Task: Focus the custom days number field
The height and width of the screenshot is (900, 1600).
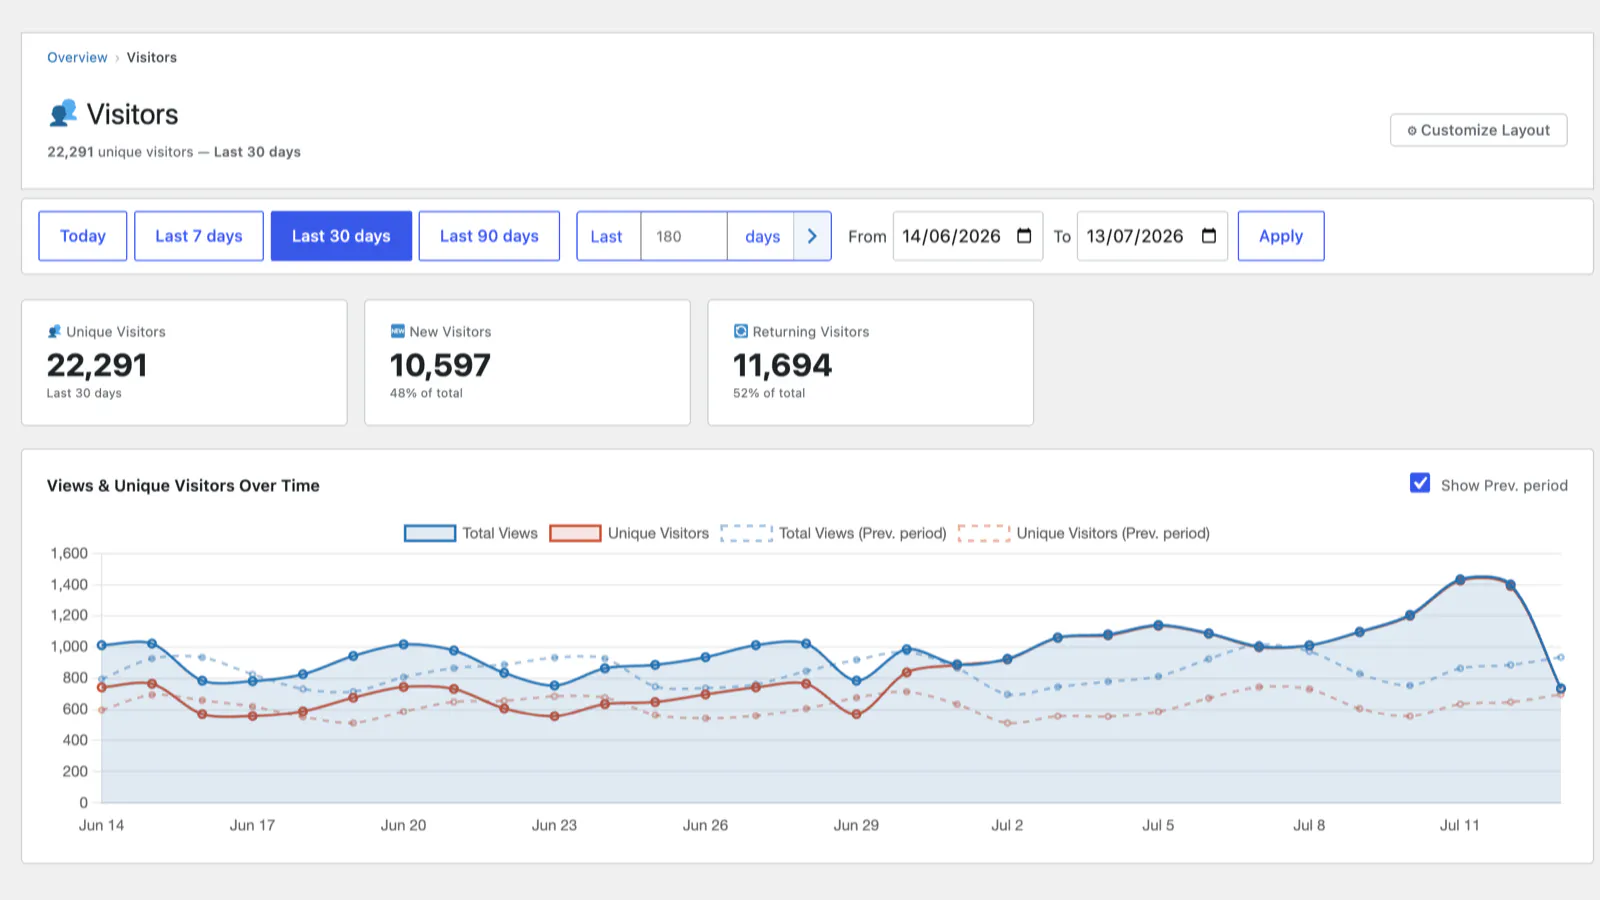Action: pyautogui.click(x=684, y=236)
